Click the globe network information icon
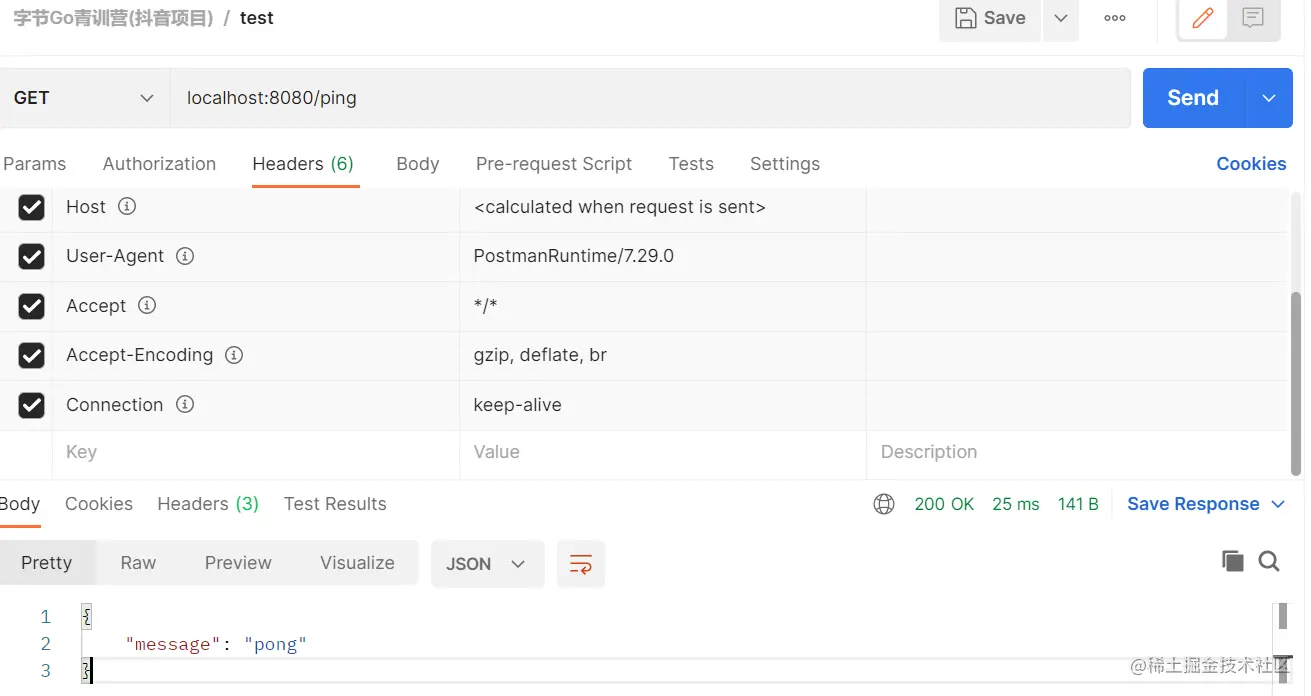Screen dimensions: 1311x696 click(884, 504)
